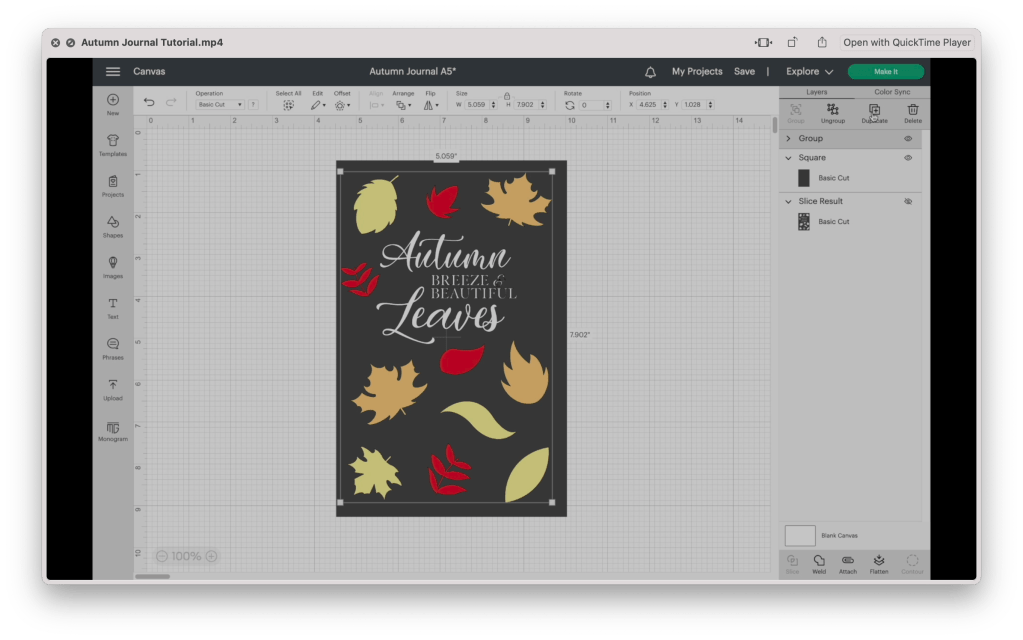1023x640 pixels.
Task: Click the Blank Canvas color swatch
Action: [800, 536]
